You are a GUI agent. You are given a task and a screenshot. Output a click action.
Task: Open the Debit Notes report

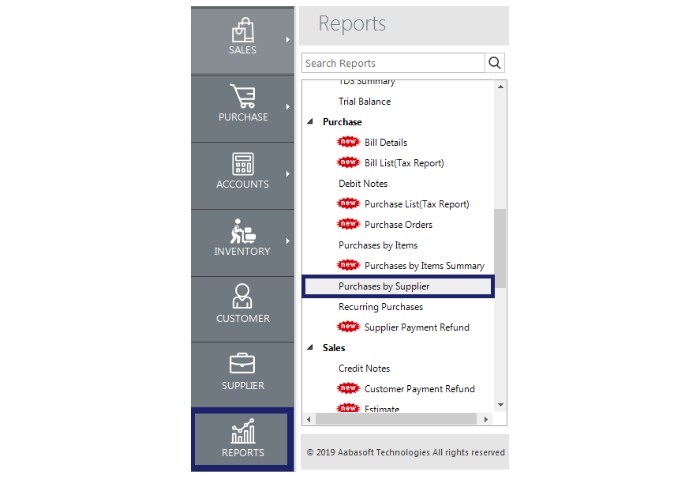pyautogui.click(x=363, y=184)
